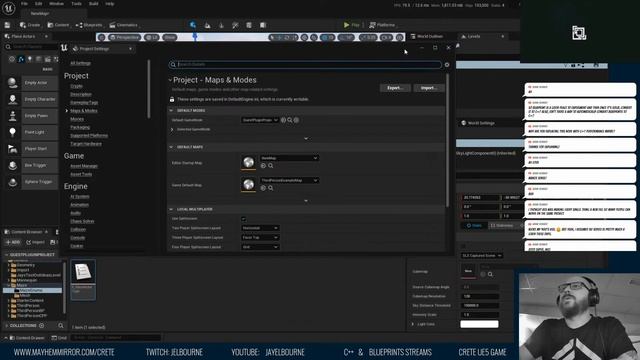
Task: Open the Asset Manager settings link
Action: [84, 166]
